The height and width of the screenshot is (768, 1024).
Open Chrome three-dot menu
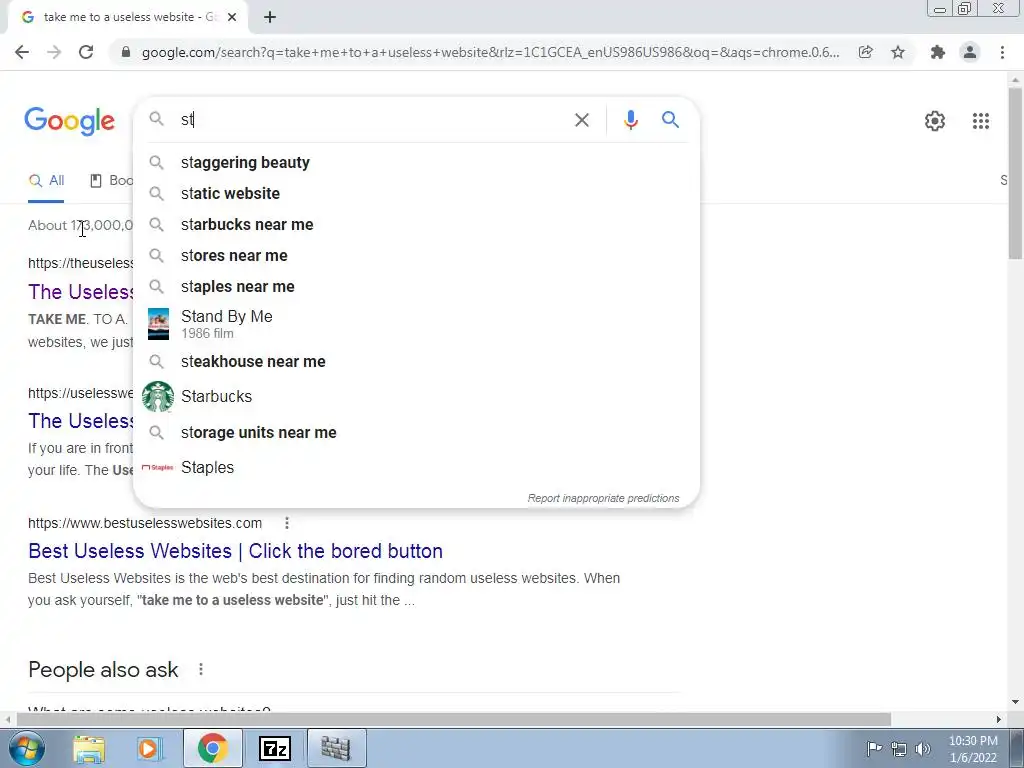tap(1002, 52)
